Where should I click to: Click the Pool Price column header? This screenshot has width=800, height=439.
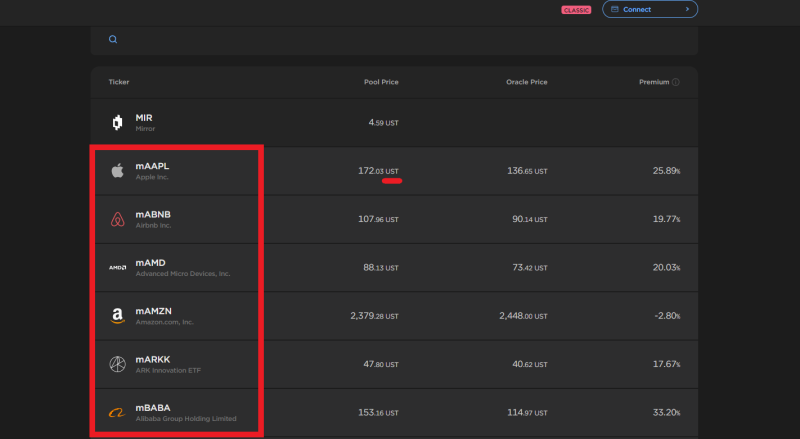tap(381, 82)
